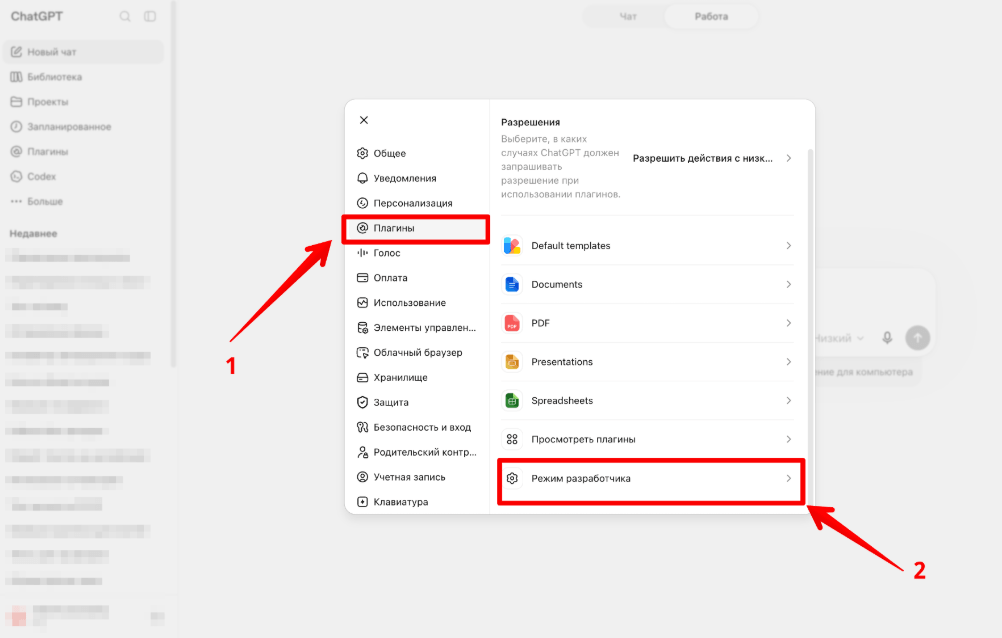Open the permissions dropdown "Разрешить действия"
The width and height of the screenshot is (1002, 638).
pyautogui.click(x=713, y=158)
